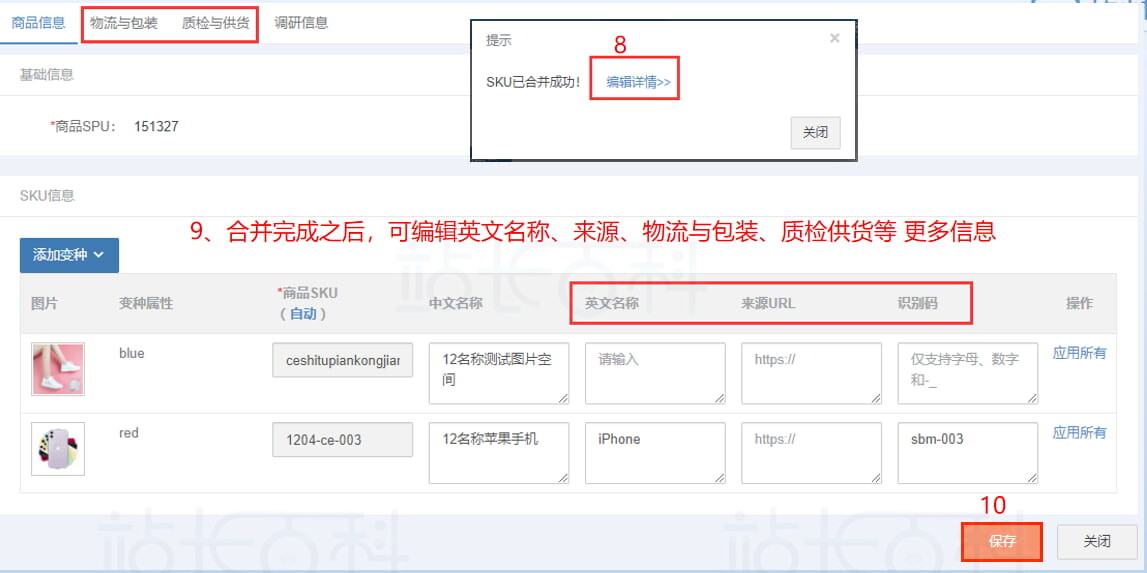
Task: Click the 英文名称 column header
Action: point(612,303)
